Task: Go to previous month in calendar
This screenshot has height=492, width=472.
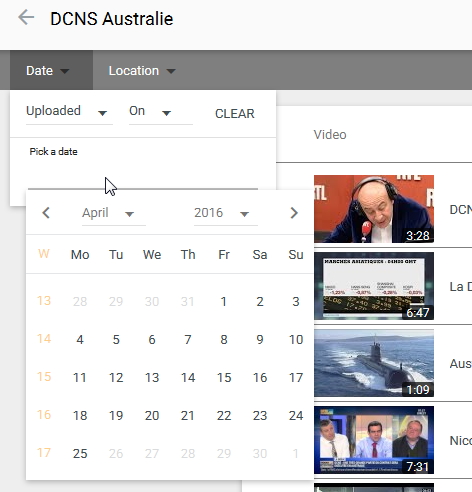Action: 46,213
